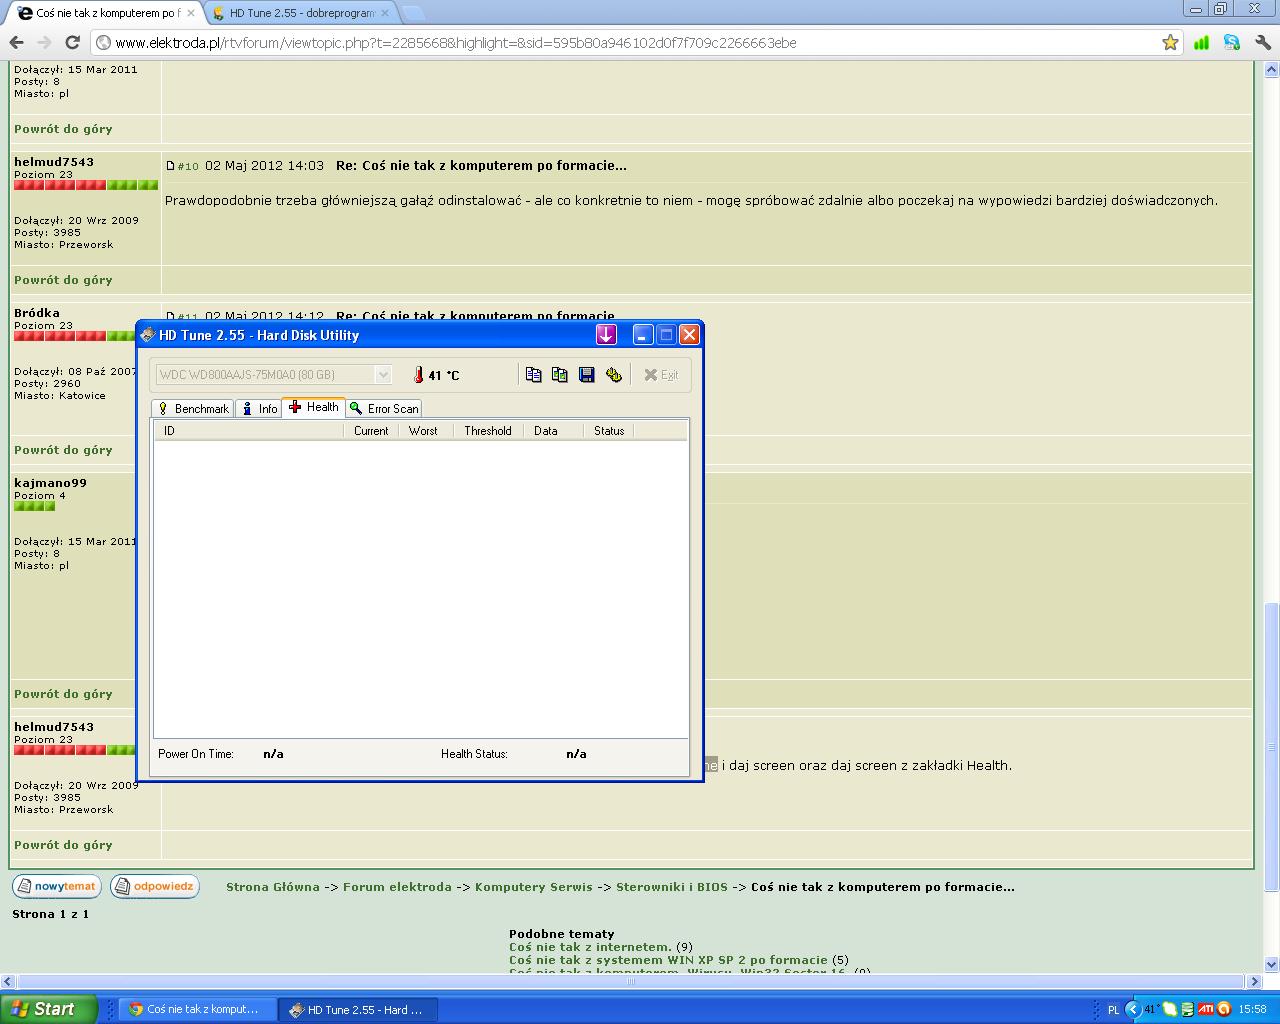The height and width of the screenshot is (1024, 1280).
Task: Click the 'Power On Time:' label in HD Tune
Action: click(196, 754)
